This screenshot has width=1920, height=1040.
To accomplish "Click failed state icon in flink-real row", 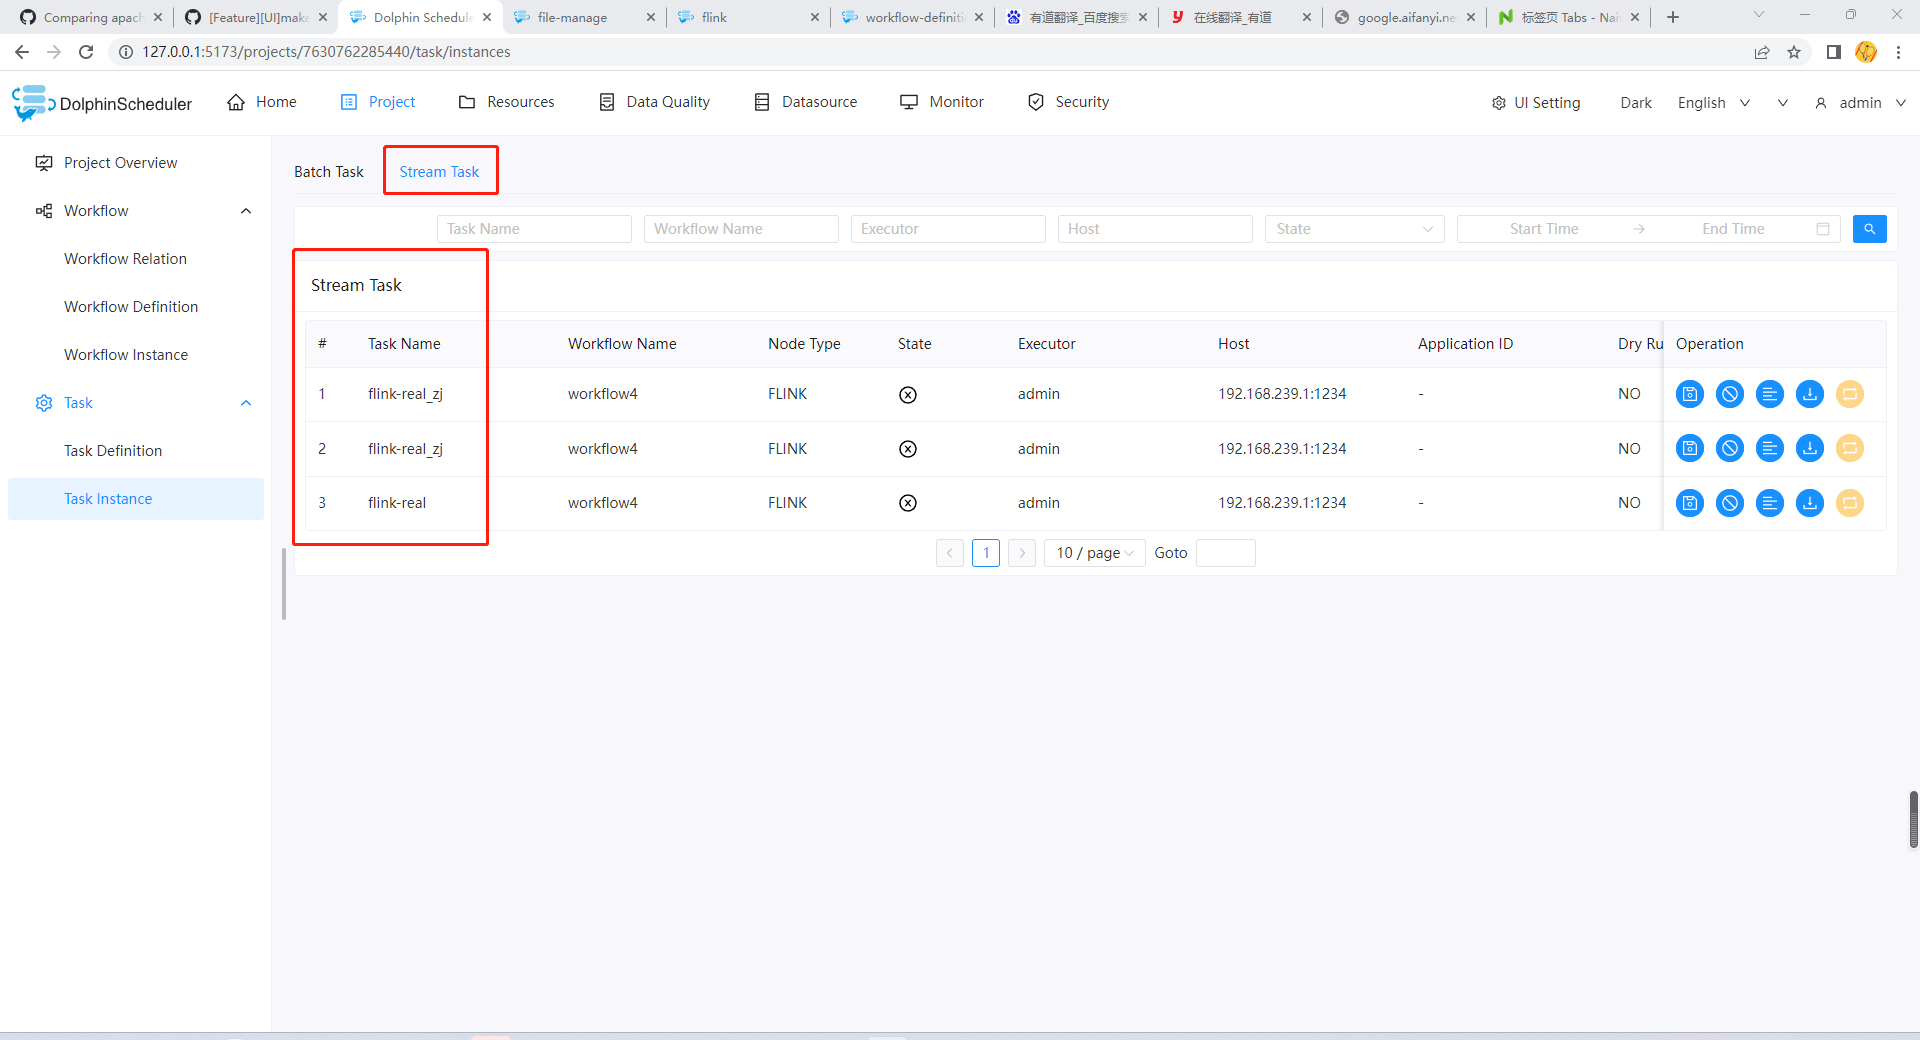I will pyautogui.click(x=908, y=503).
